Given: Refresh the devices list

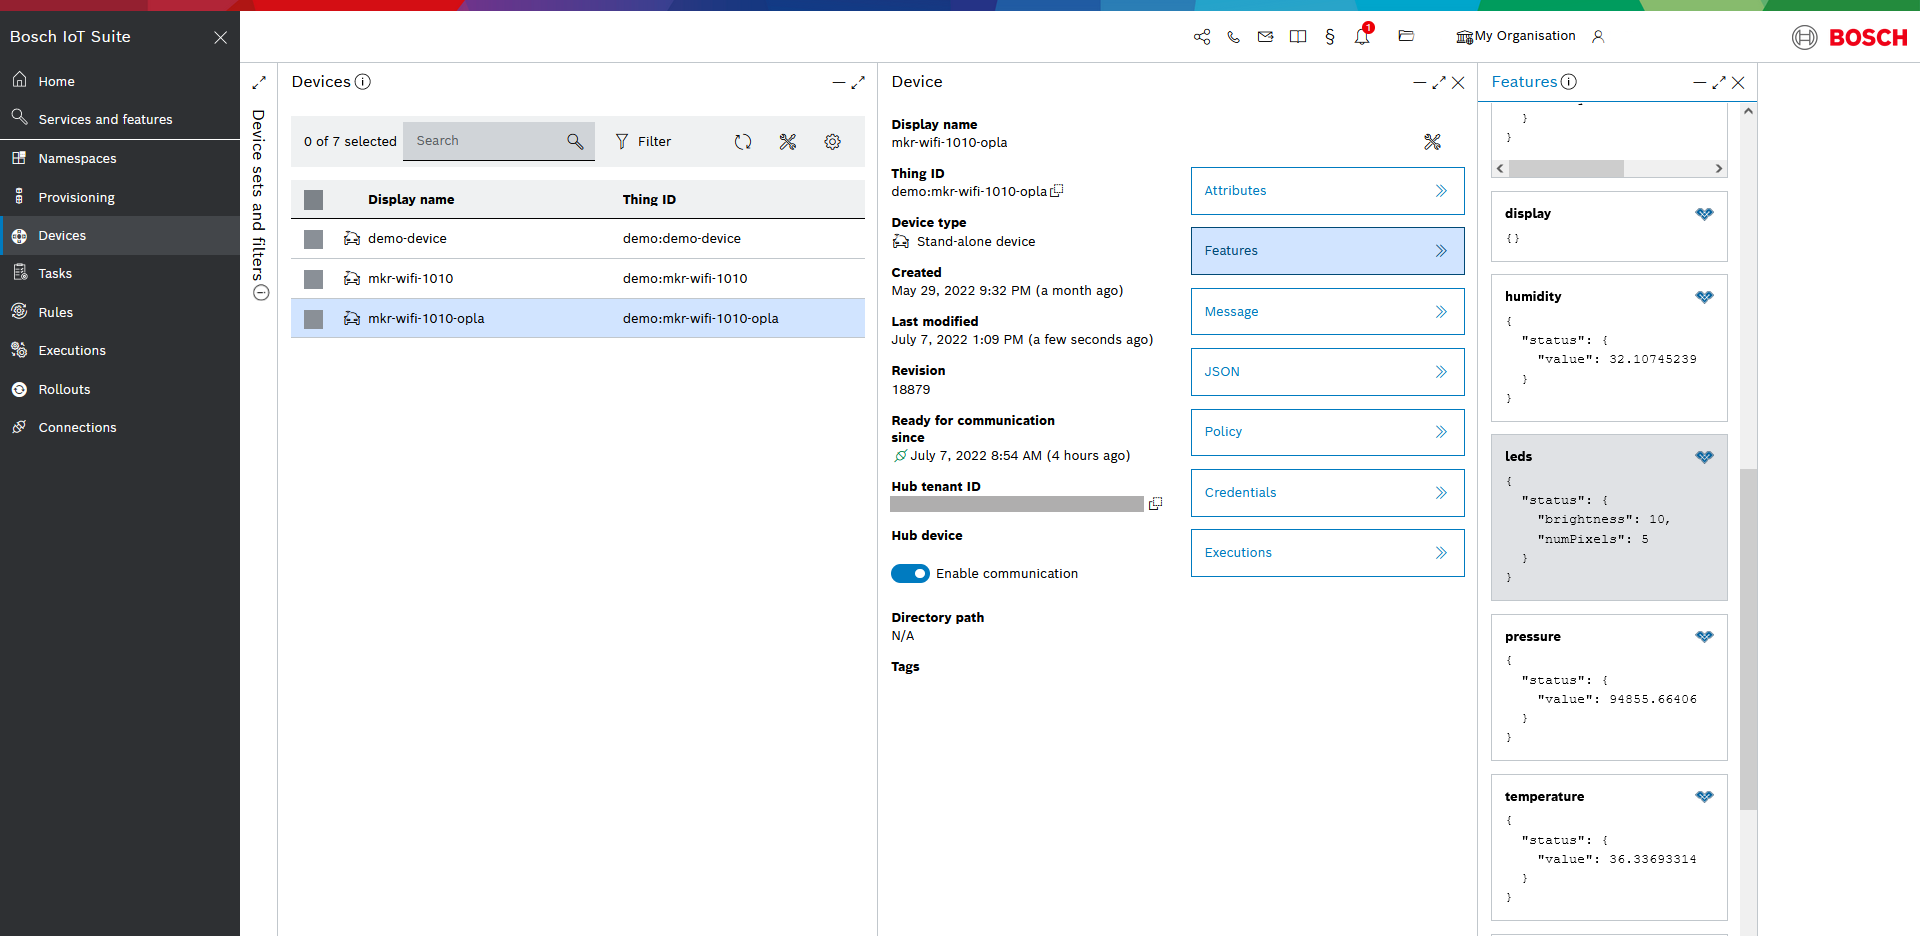Looking at the screenshot, I should pos(743,142).
